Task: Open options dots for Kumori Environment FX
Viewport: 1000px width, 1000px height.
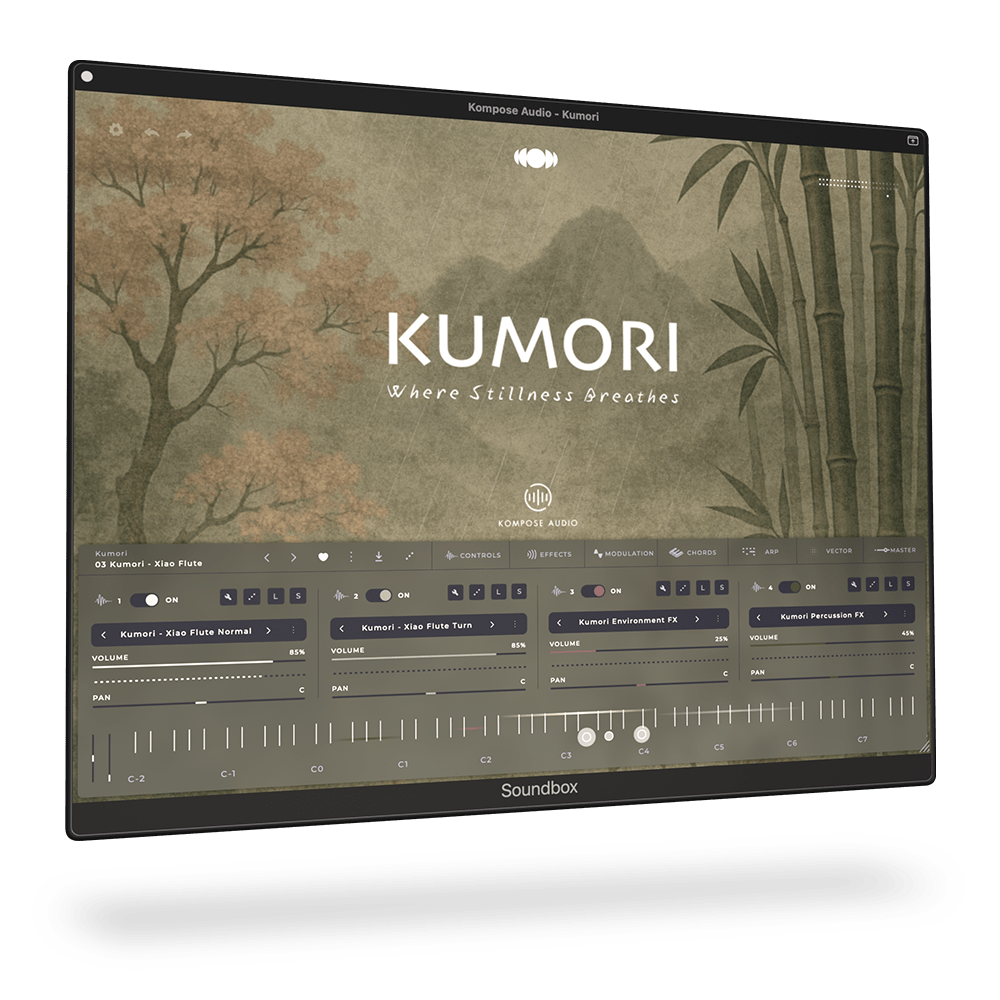Action: [x=718, y=619]
